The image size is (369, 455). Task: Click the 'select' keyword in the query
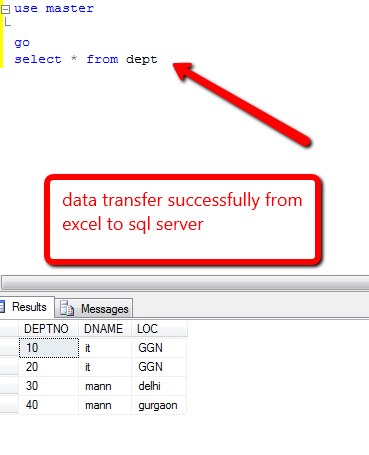38,59
